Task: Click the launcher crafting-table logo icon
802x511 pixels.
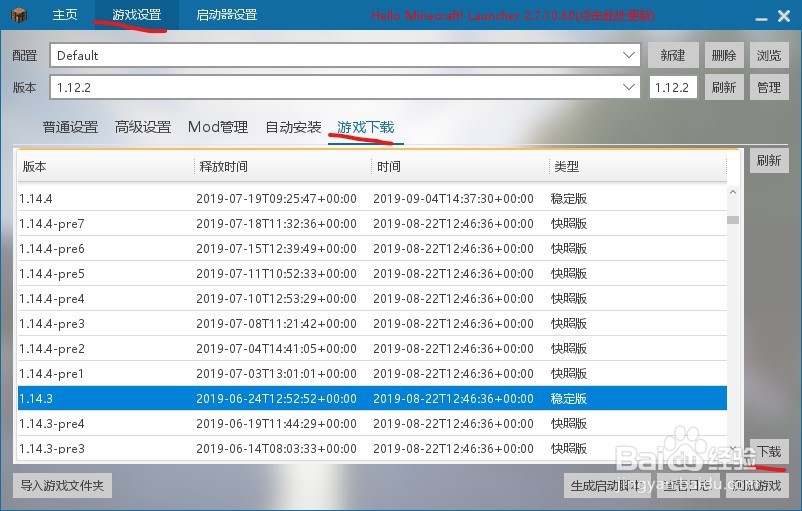Action: [x=18, y=15]
